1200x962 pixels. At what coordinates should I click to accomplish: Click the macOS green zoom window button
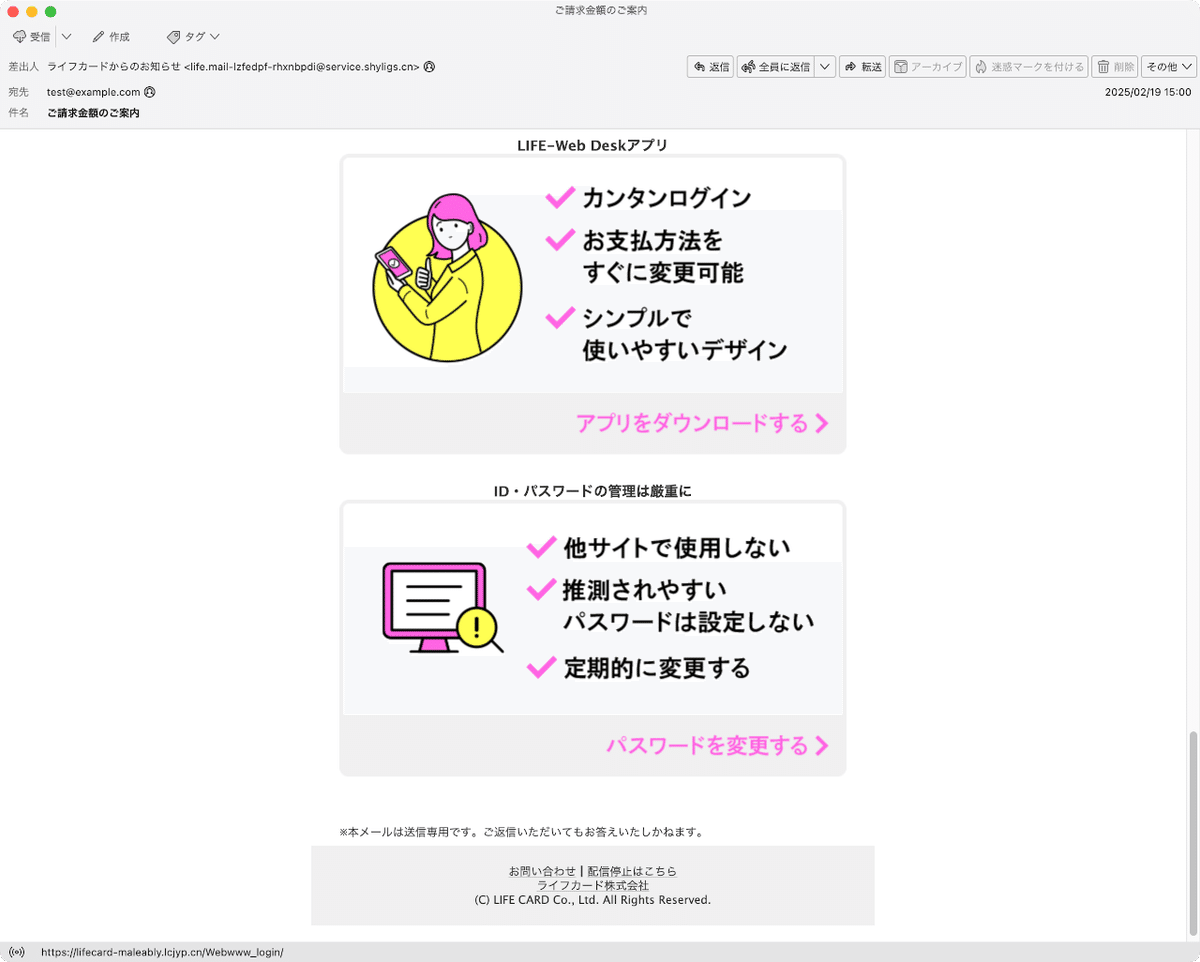pos(51,11)
